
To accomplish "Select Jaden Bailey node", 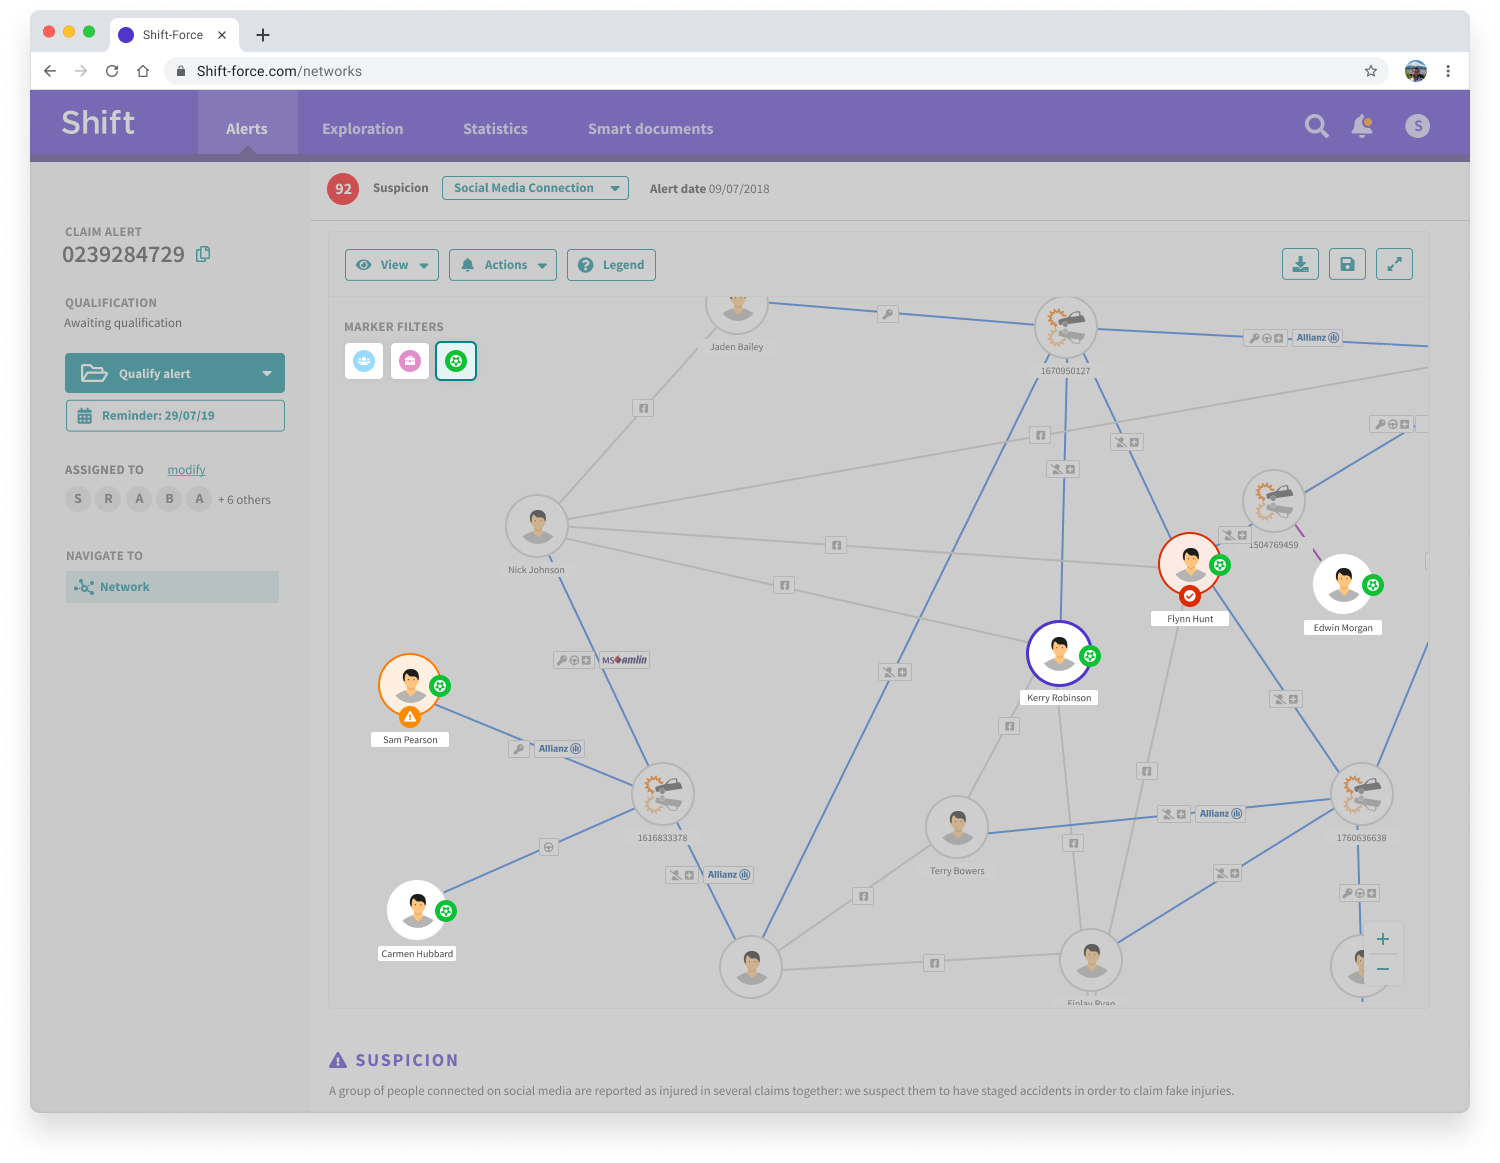I will pos(737,313).
